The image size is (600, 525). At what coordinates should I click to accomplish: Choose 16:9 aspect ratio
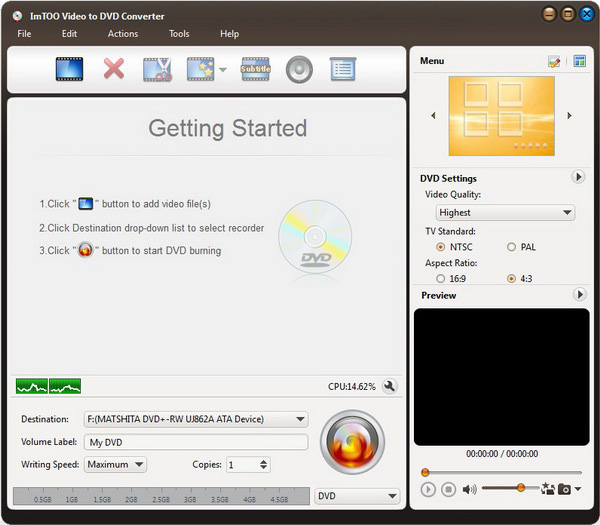pyautogui.click(x=441, y=279)
